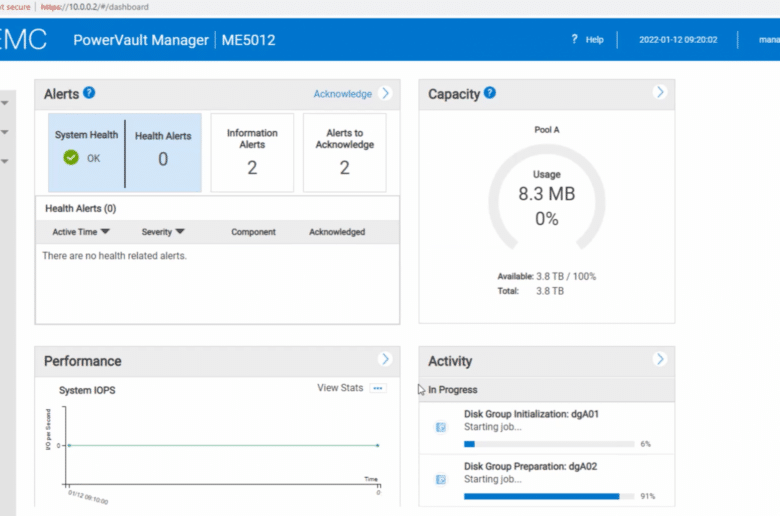Open the Capacity panel chevron arrow
Image resolution: width=780 pixels, height=516 pixels.
tap(660, 92)
